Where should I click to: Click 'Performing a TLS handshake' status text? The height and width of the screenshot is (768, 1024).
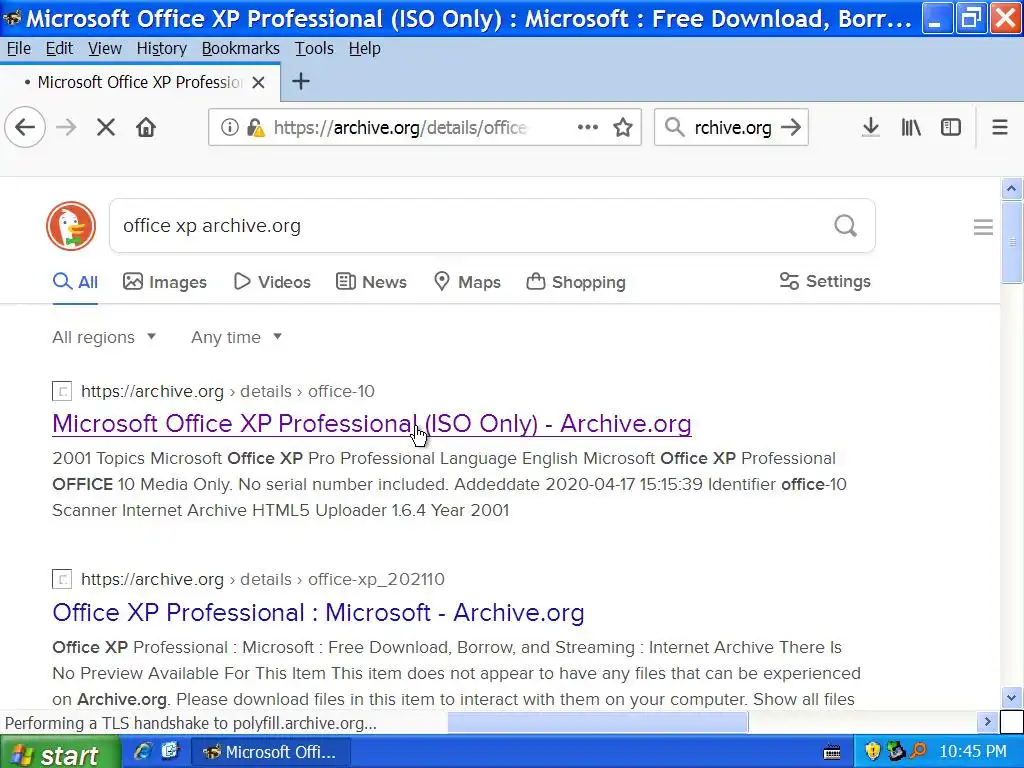coord(191,723)
